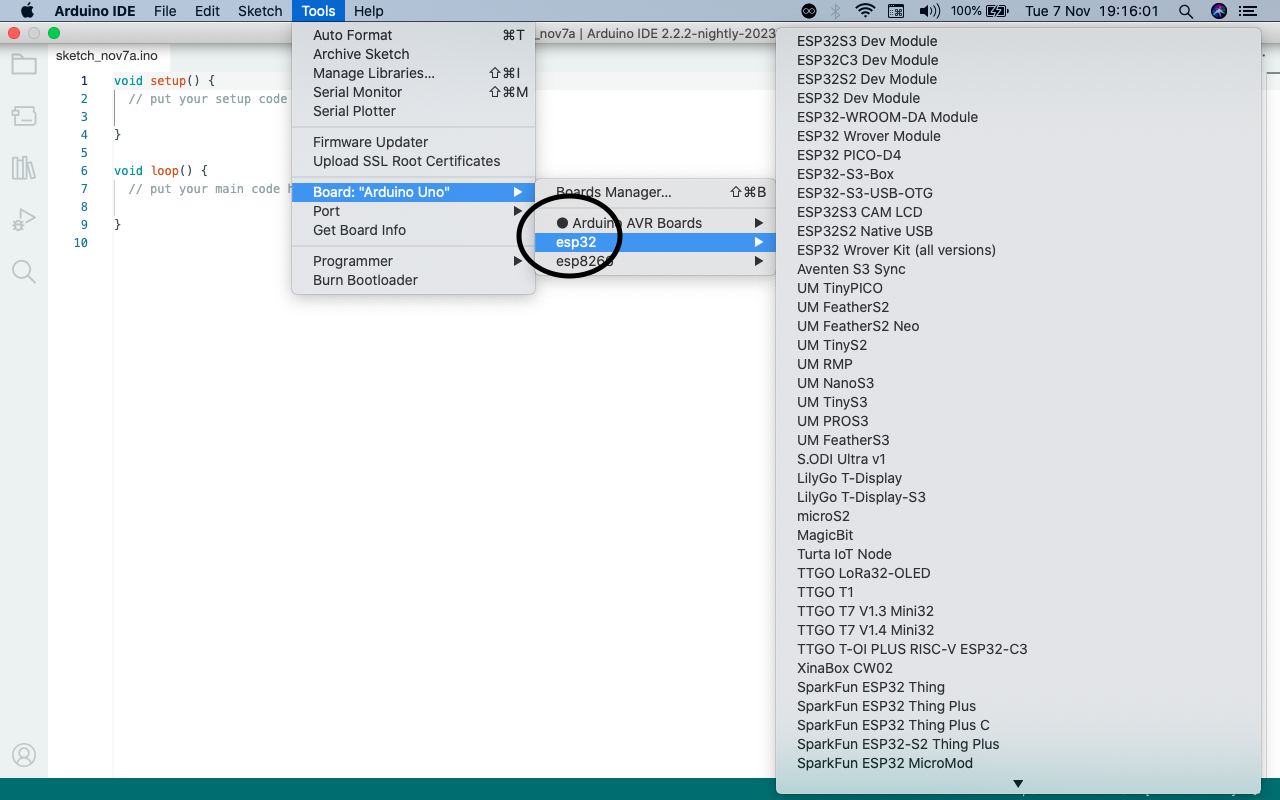The height and width of the screenshot is (800, 1280).
Task: Open the Search sidebar icon
Action: click(24, 271)
